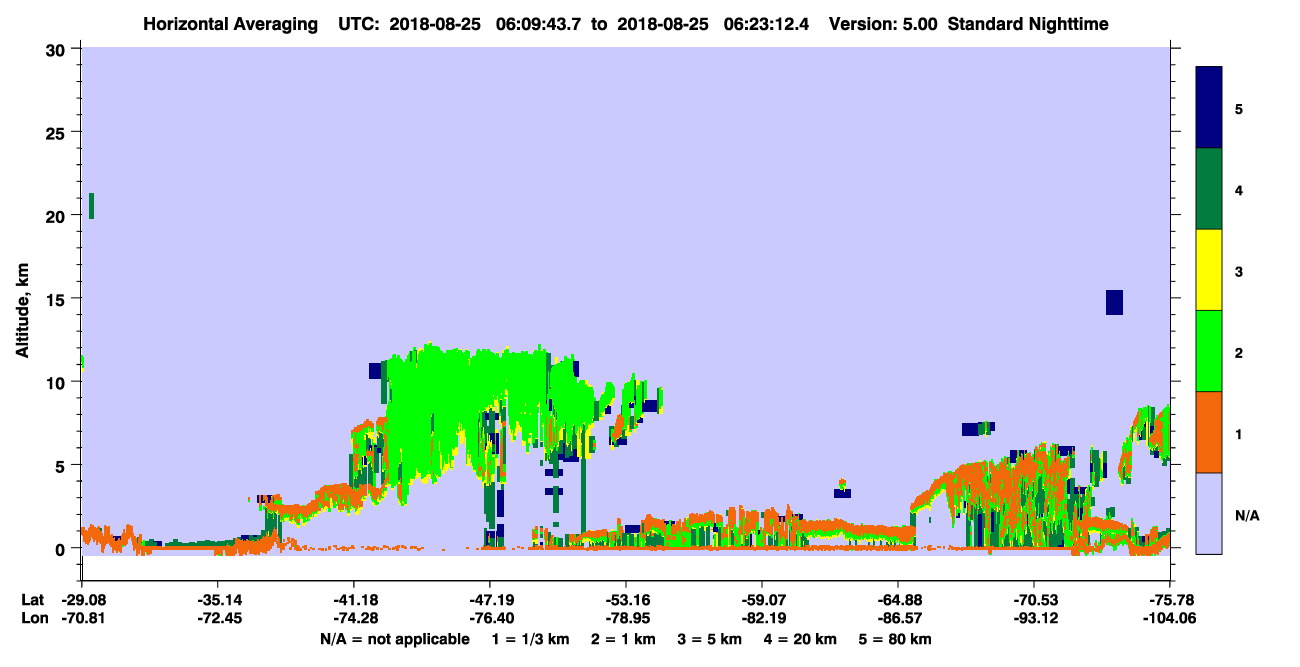Click the longitude value -104.06
The height and width of the screenshot is (667, 1300).
click(x=1170, y=617)
